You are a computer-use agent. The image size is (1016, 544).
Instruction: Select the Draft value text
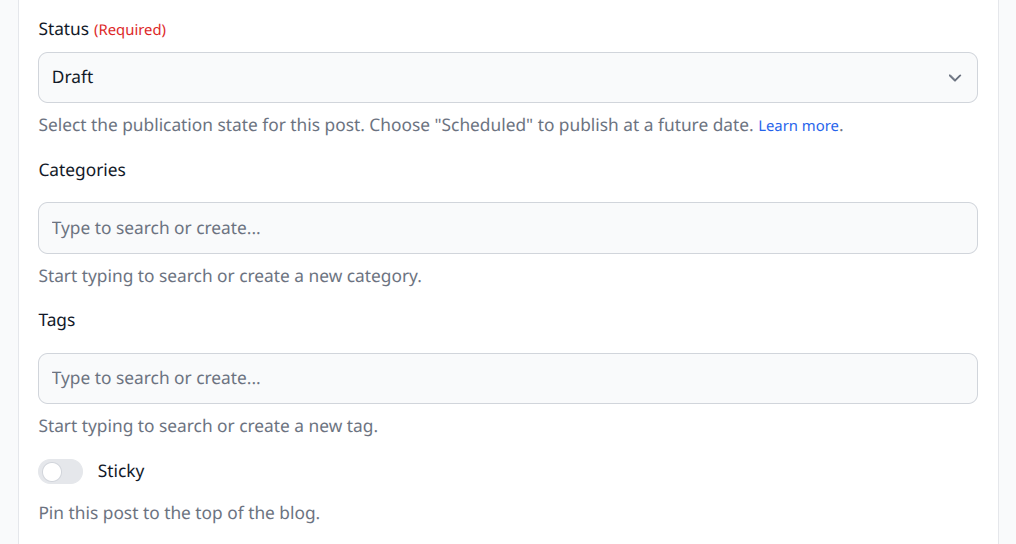pos(73,77)
